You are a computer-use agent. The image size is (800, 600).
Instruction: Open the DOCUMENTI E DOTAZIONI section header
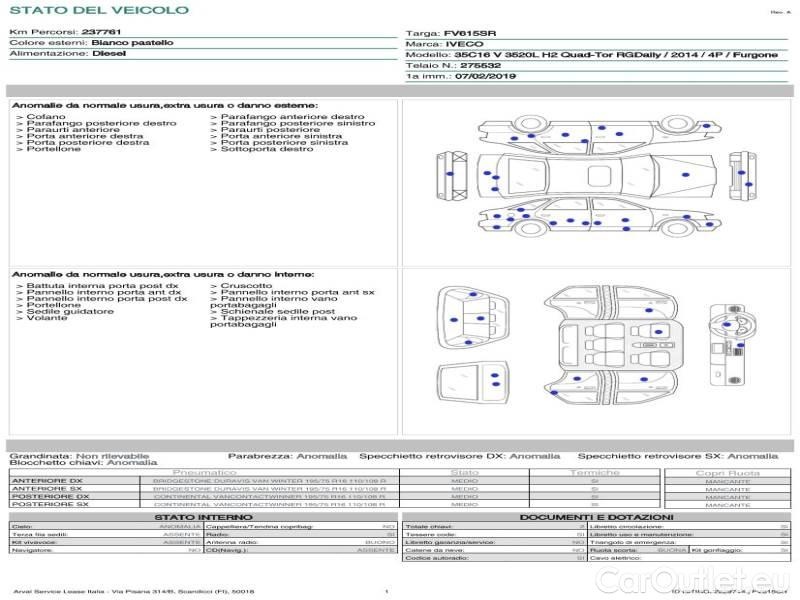[x=596, y=517]
